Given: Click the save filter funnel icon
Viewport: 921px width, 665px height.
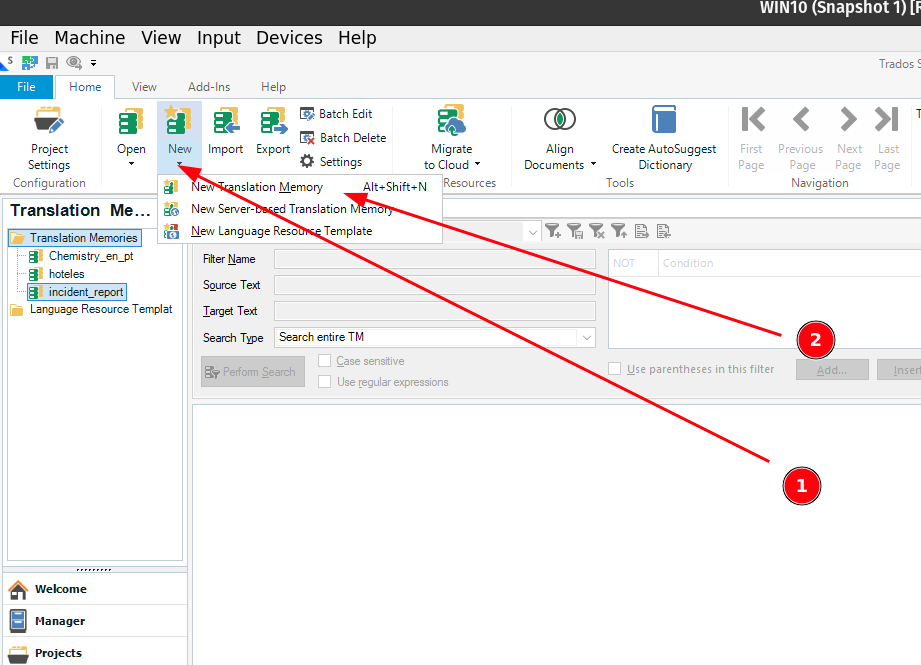Looking at the screenshot, I should [x=575, y=231].
